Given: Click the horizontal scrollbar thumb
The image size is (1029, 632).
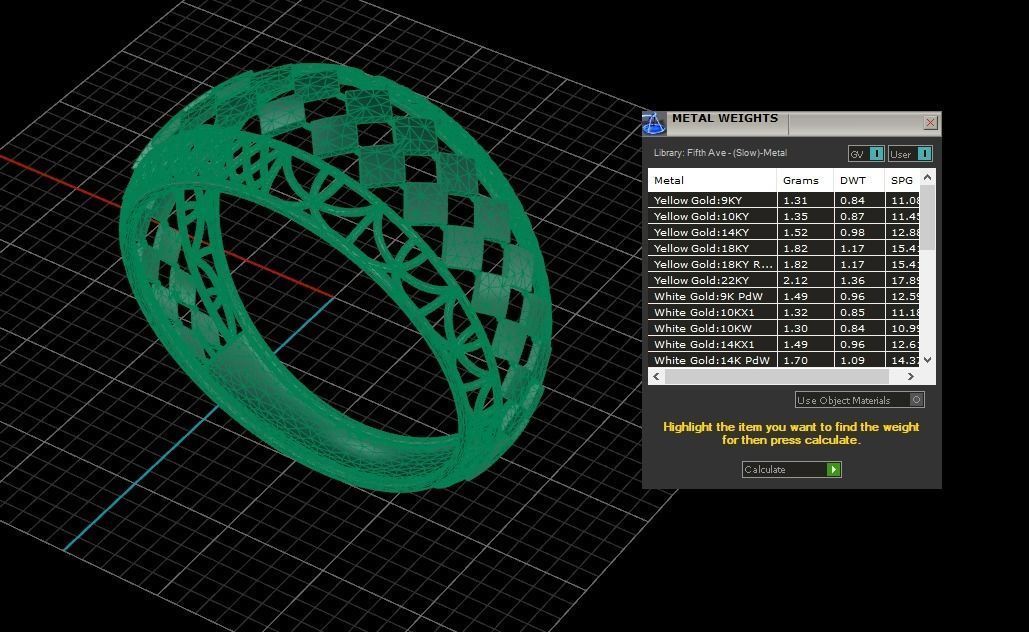Looking at the screenshot, I should (776, 376).
